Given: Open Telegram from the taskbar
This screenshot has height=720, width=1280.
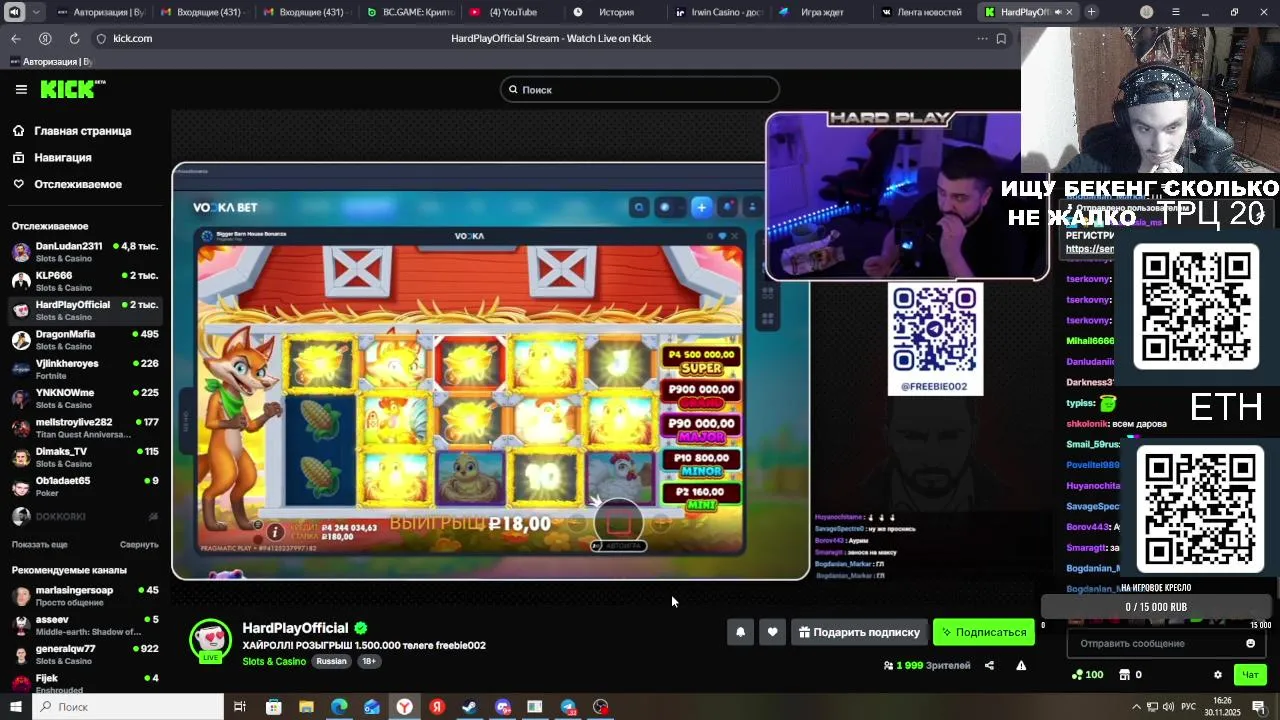Looking at the screenshot, I should tap(568, 707).
